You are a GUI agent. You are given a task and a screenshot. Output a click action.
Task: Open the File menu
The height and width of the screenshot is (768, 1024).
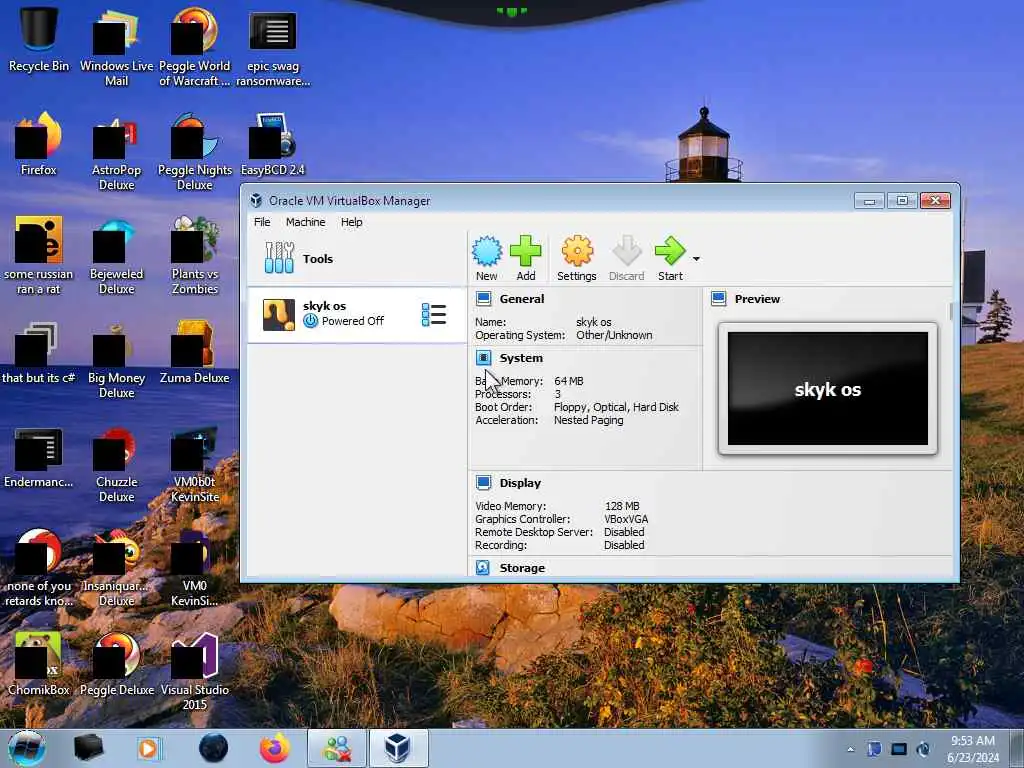coord(262,222)
